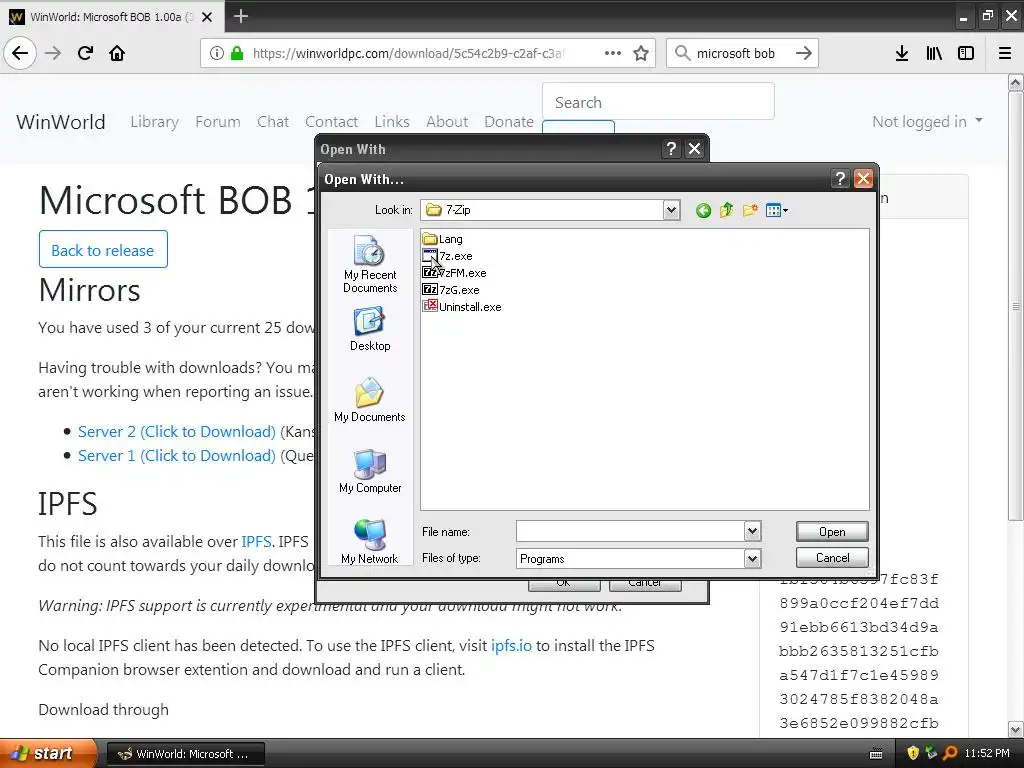Viewport: 1024px width, 768px height.
Task: Open the Windows Start menu
Action: [48, 754]
